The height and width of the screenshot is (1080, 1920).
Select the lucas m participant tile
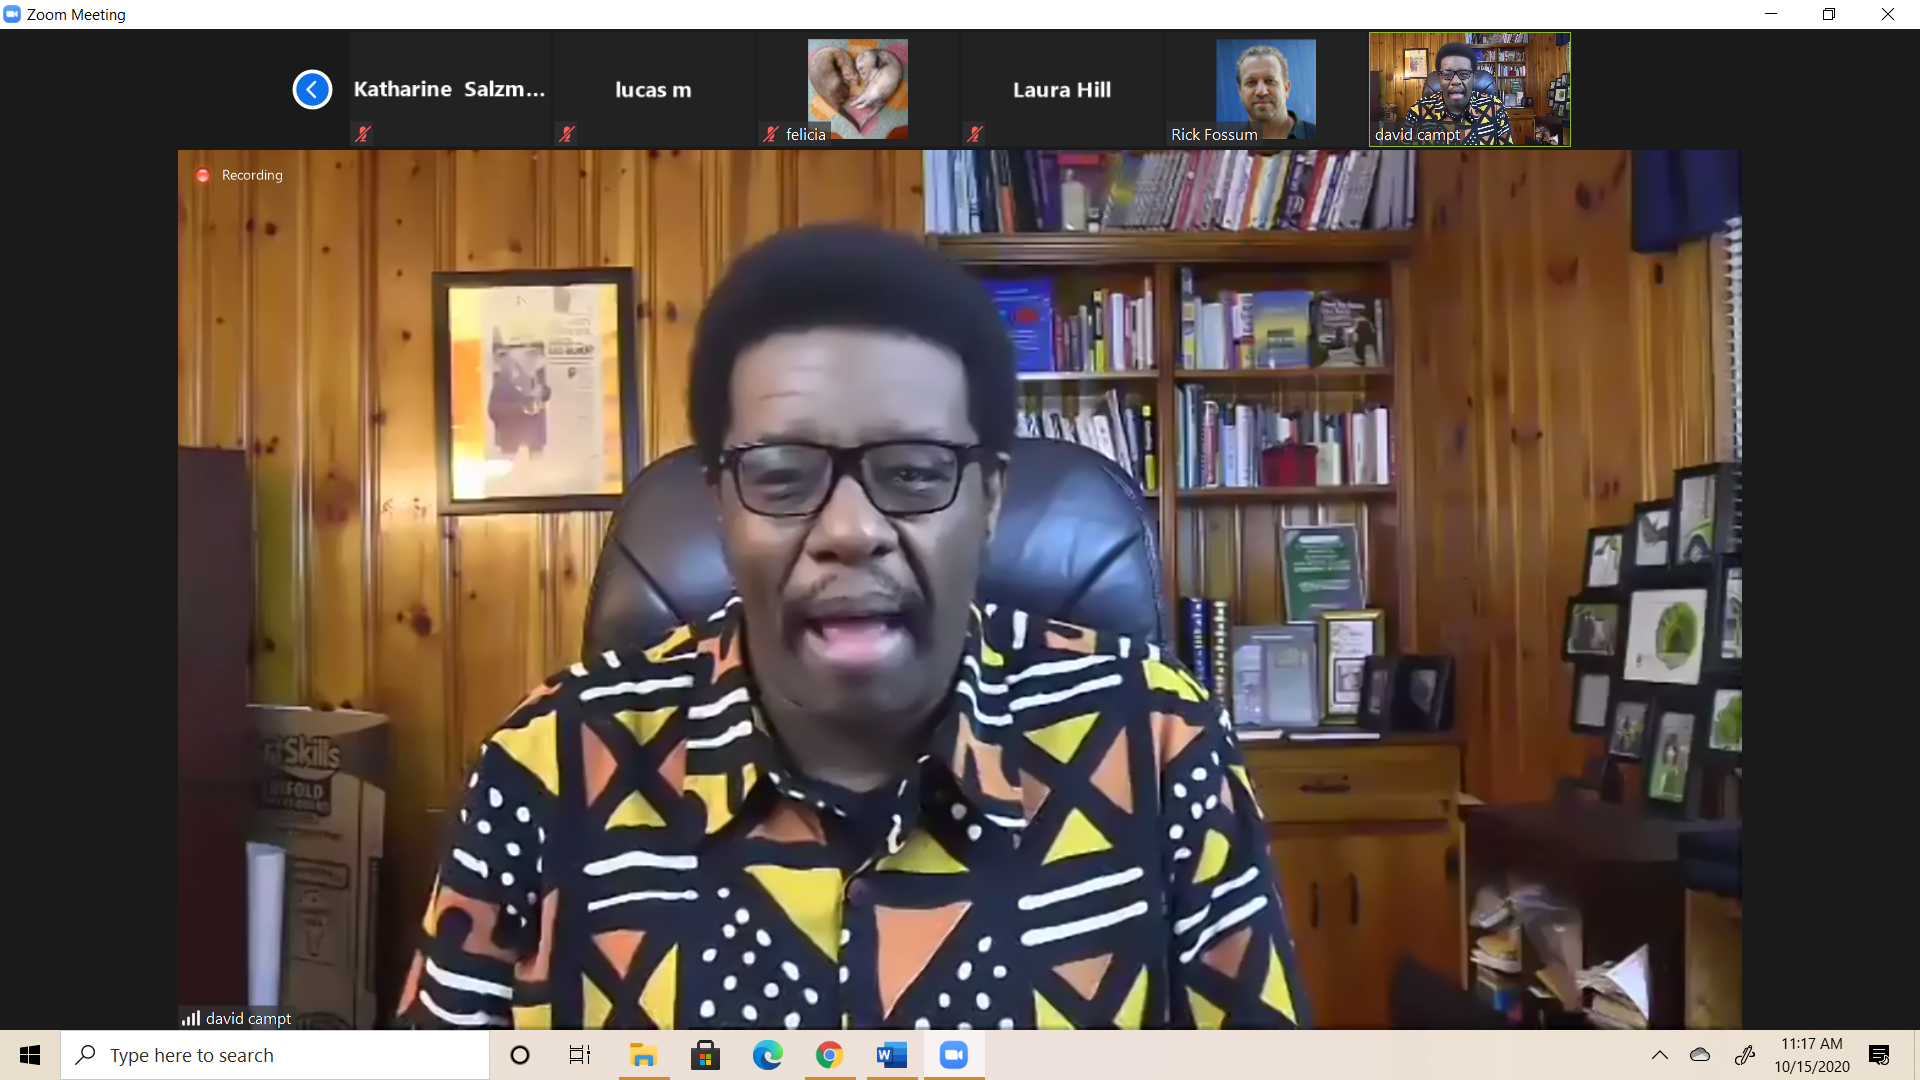click(653, 90)
